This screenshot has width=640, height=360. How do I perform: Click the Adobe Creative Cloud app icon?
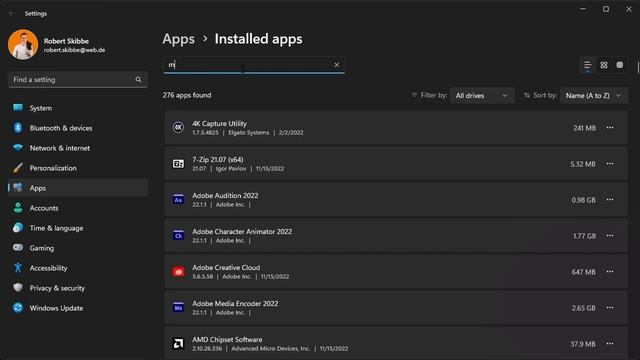pyautogui.click(x=178, y=271)
